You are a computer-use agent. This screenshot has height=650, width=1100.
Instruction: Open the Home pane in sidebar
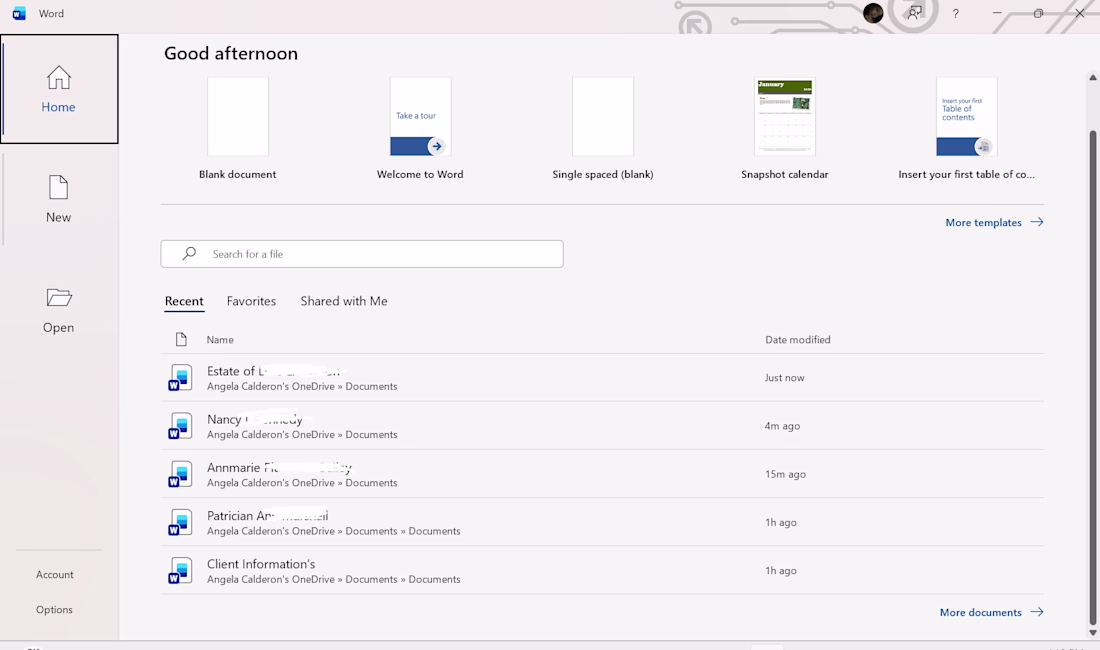(59, 89)
